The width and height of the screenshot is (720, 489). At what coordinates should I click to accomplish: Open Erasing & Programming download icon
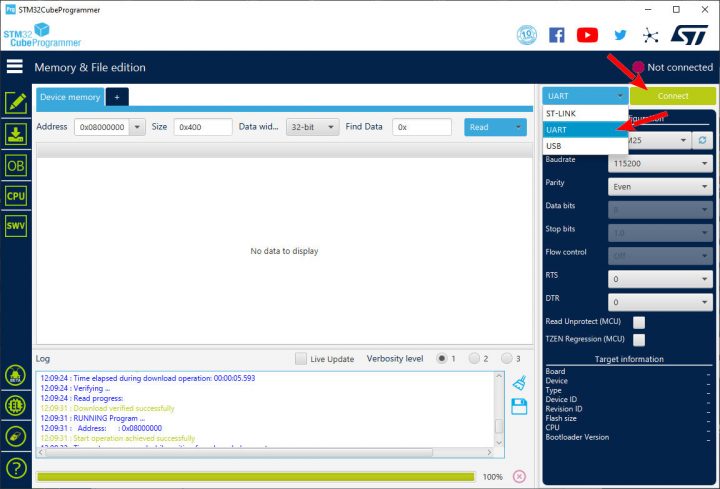tap(16, 134)
